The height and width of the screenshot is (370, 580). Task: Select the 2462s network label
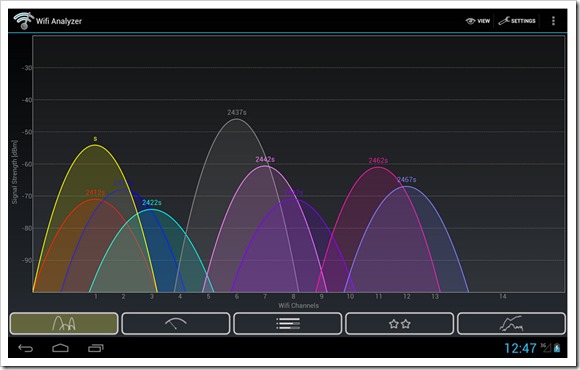coord(378,161)
